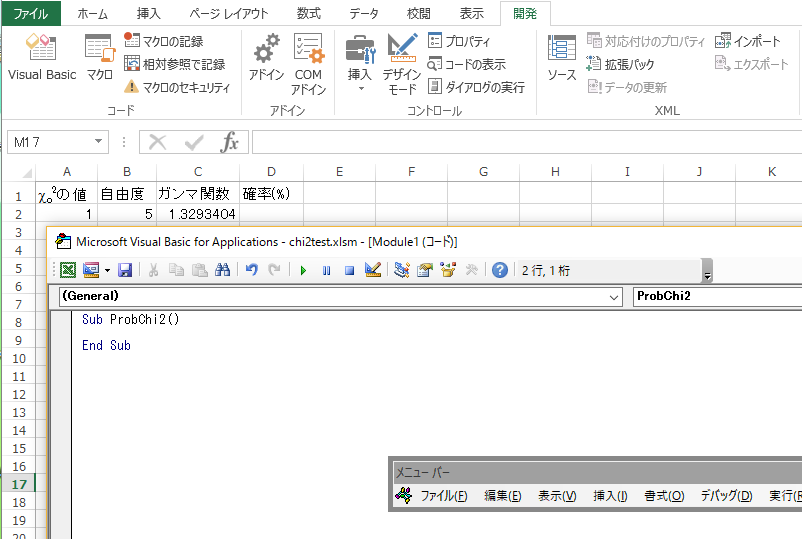Click XML Import (インポート)
This screenshot has width=802, height=539.
pos(748,41)
